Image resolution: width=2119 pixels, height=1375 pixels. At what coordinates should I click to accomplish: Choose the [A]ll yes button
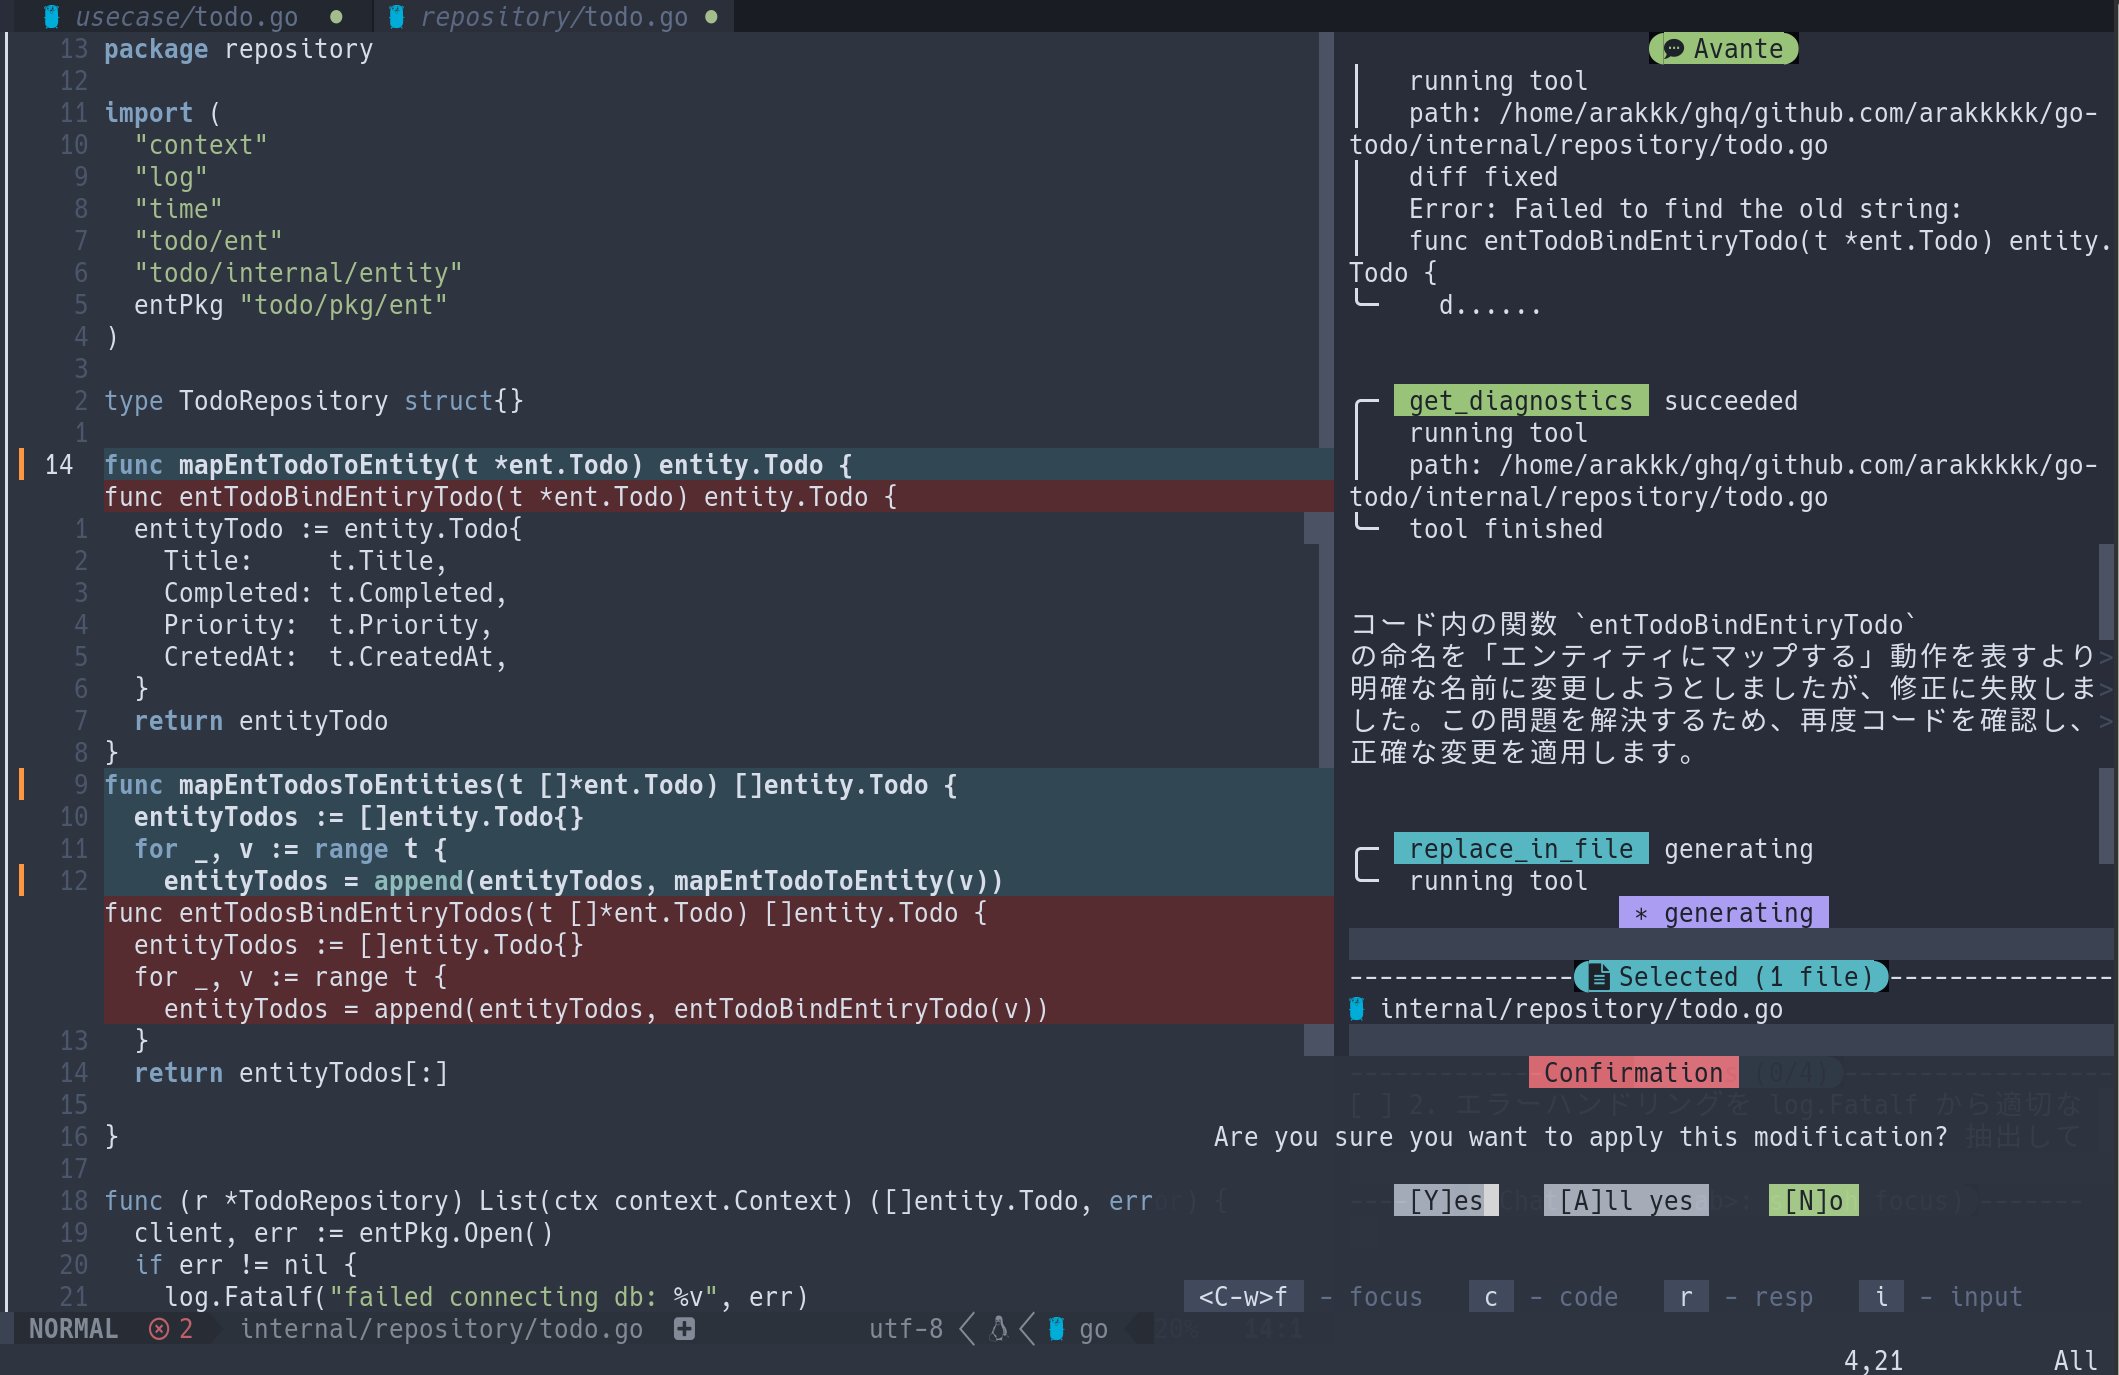click(1626, 1201)
